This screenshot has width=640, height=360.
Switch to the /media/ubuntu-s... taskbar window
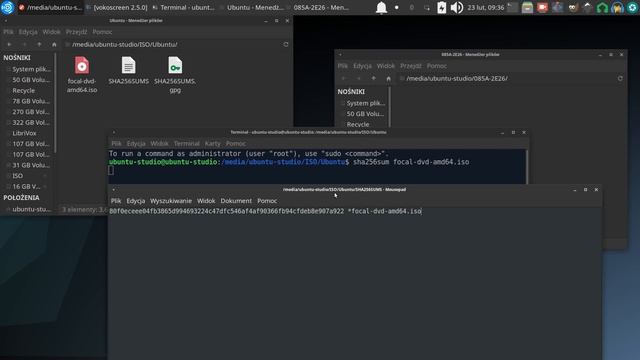[51, 7]
